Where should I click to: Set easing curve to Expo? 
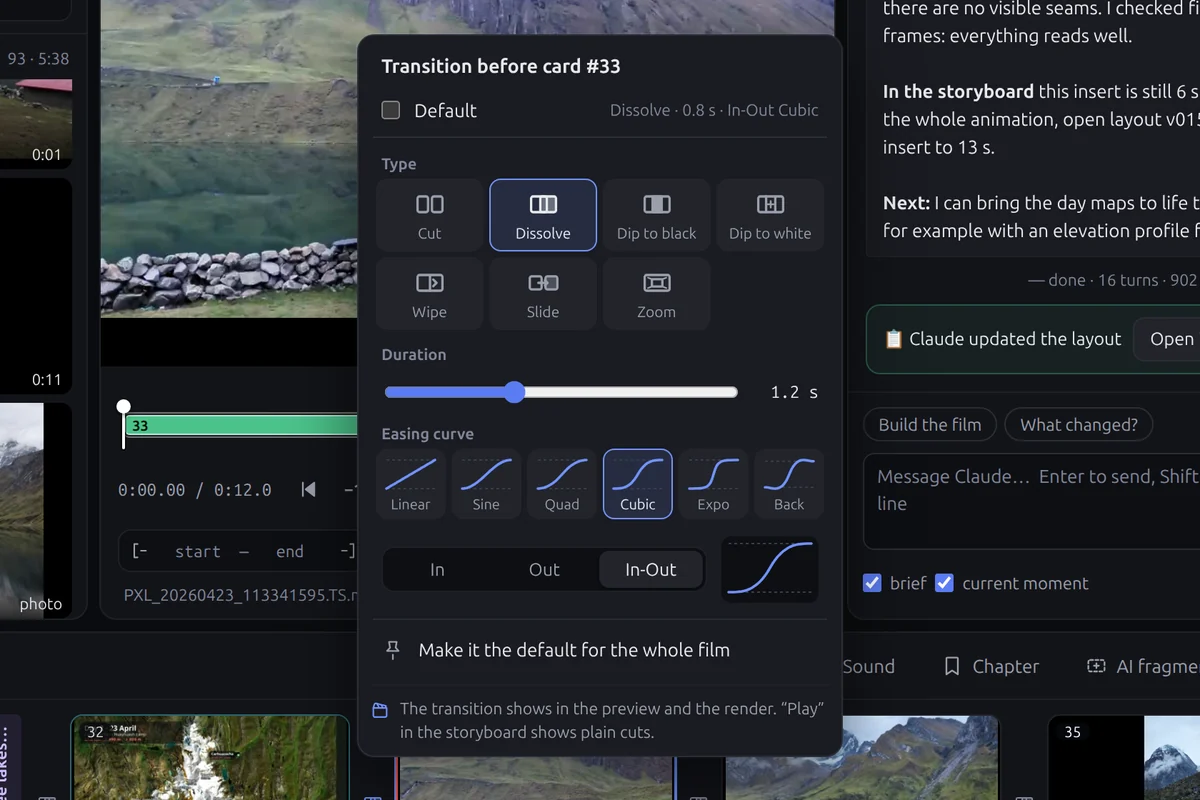(713, 484)
